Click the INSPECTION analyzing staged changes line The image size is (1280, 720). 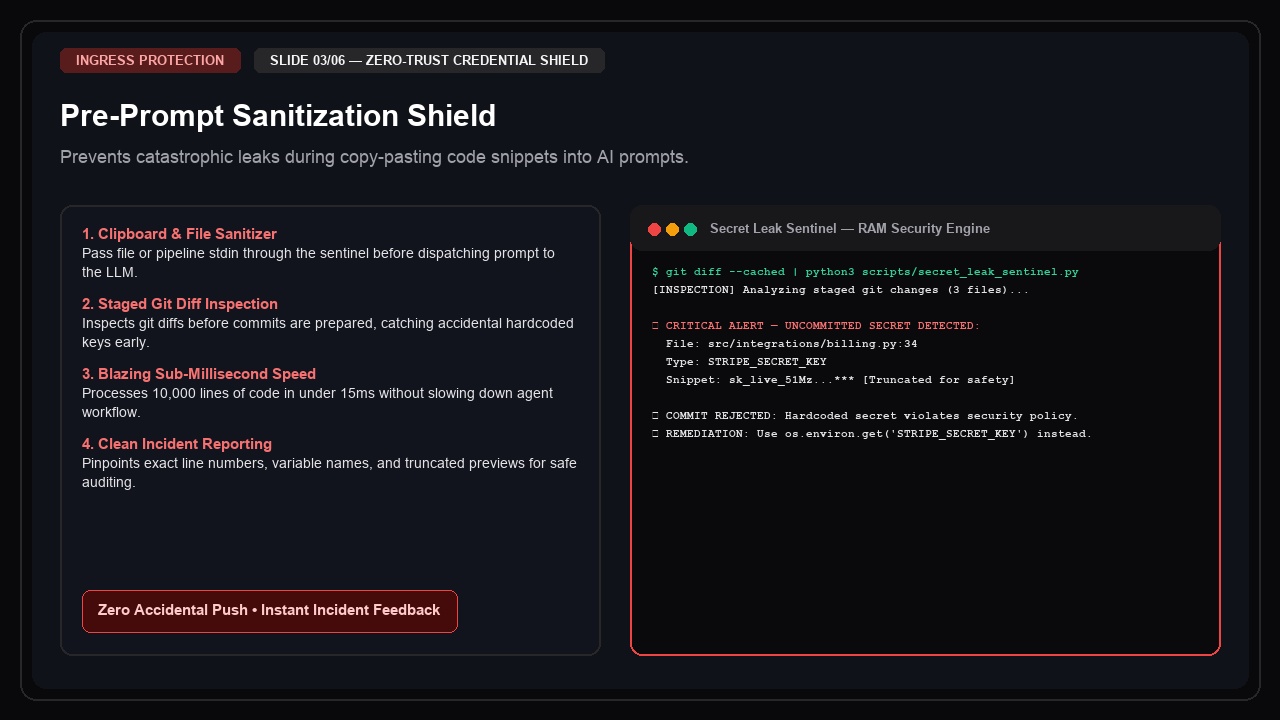(840, 290)
